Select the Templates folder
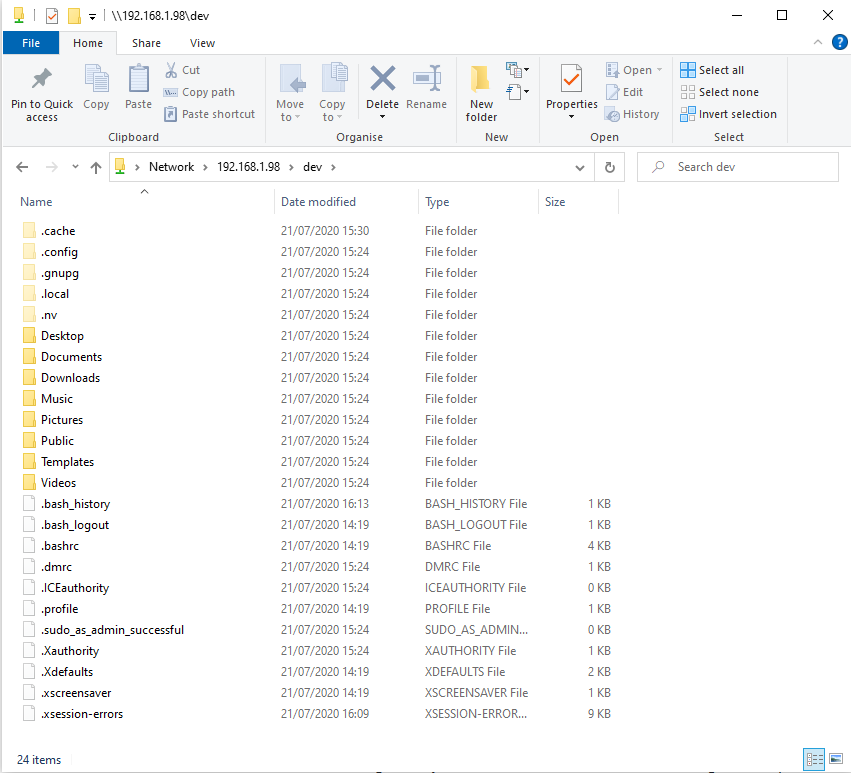 pyautogui.click(x=67, y=462)
